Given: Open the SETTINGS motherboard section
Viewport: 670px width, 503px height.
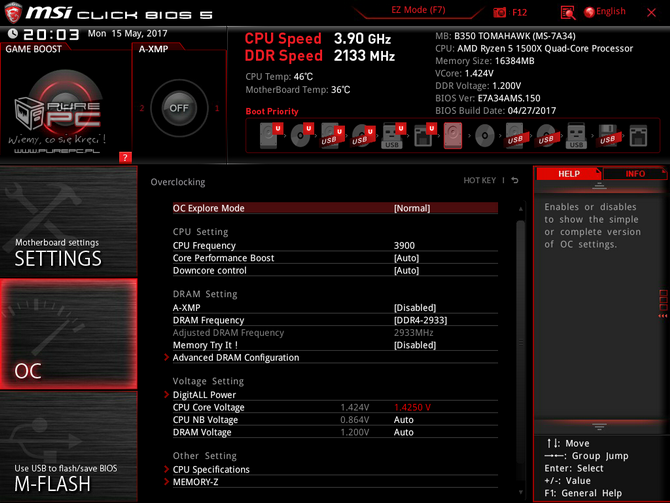Looking at the screenshot, I should point(68,221).
